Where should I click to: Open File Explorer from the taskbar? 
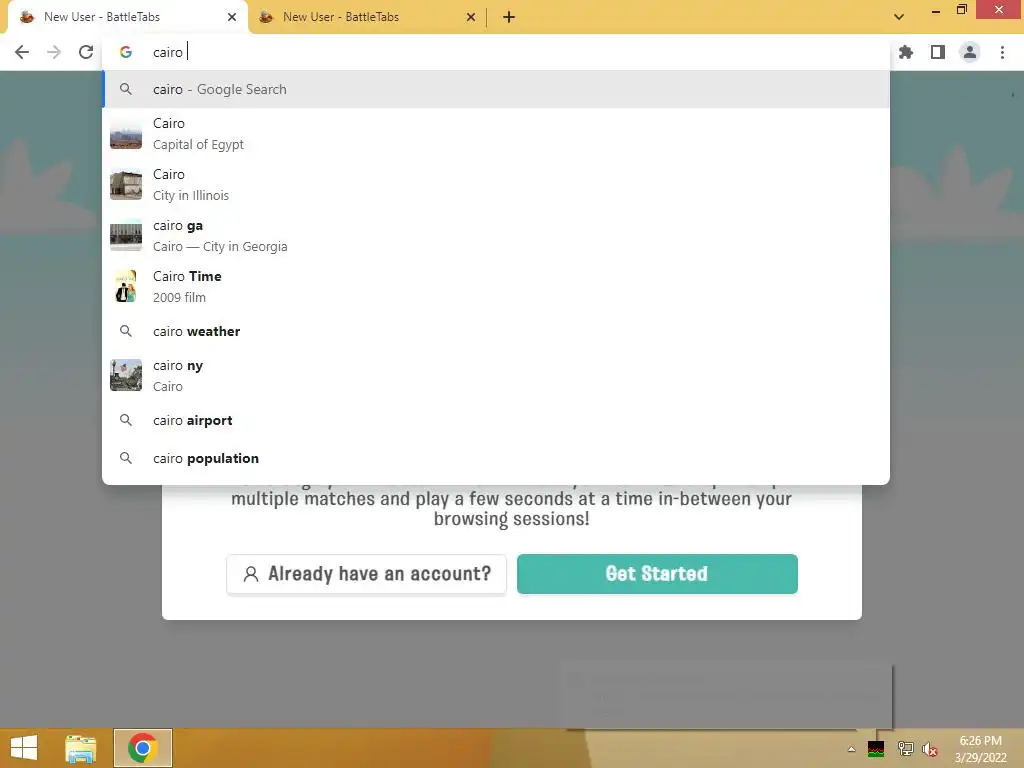click(x=80, y=748)
